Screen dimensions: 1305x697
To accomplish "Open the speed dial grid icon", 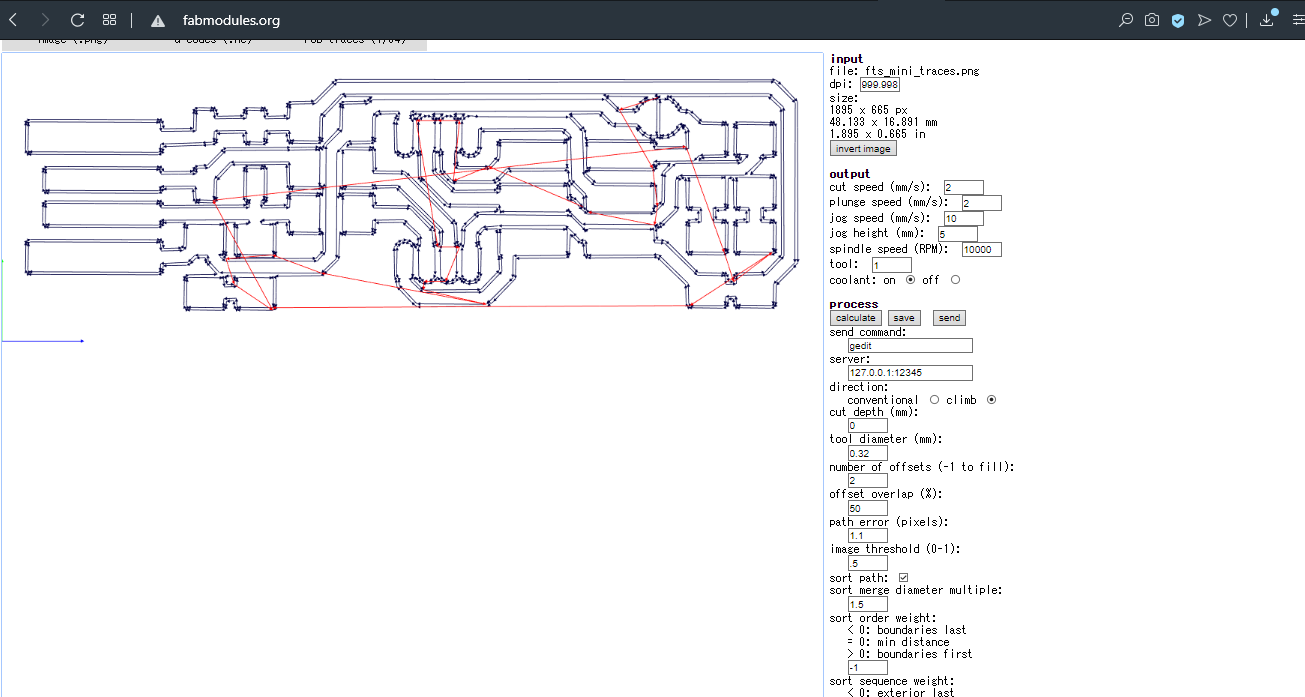I will click(110, 20).
